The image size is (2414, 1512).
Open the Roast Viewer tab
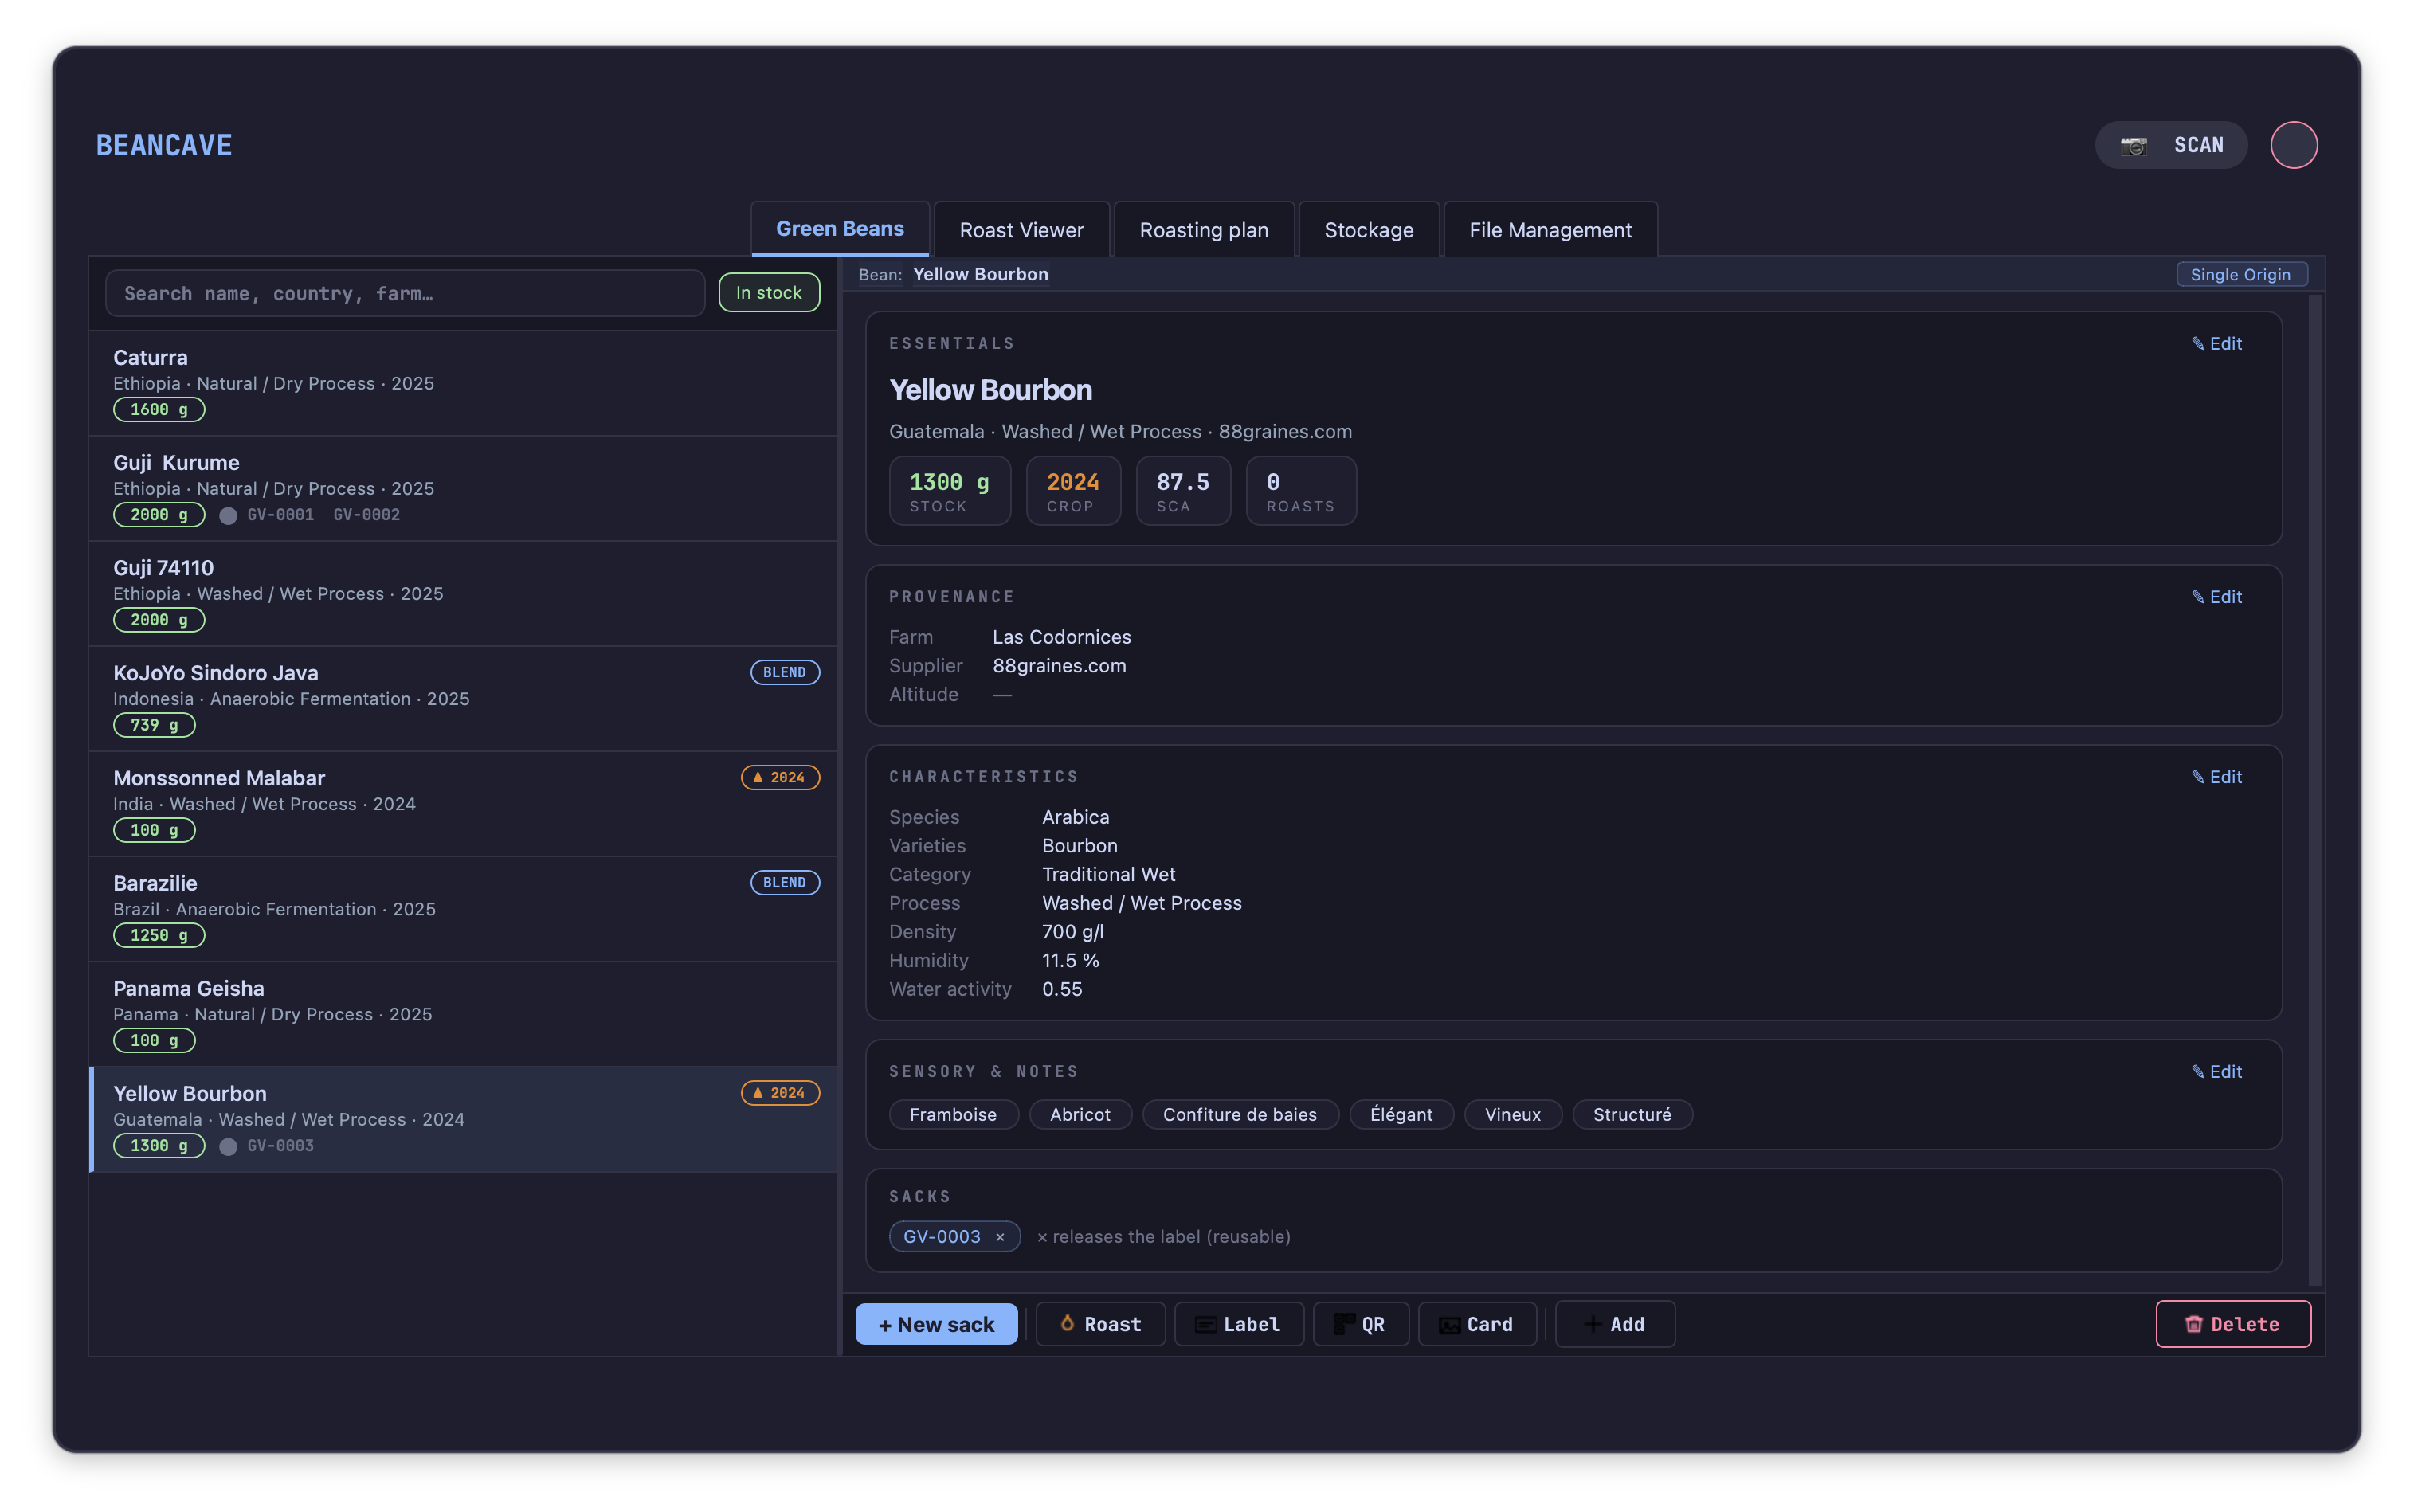(x=1021, y=229)
